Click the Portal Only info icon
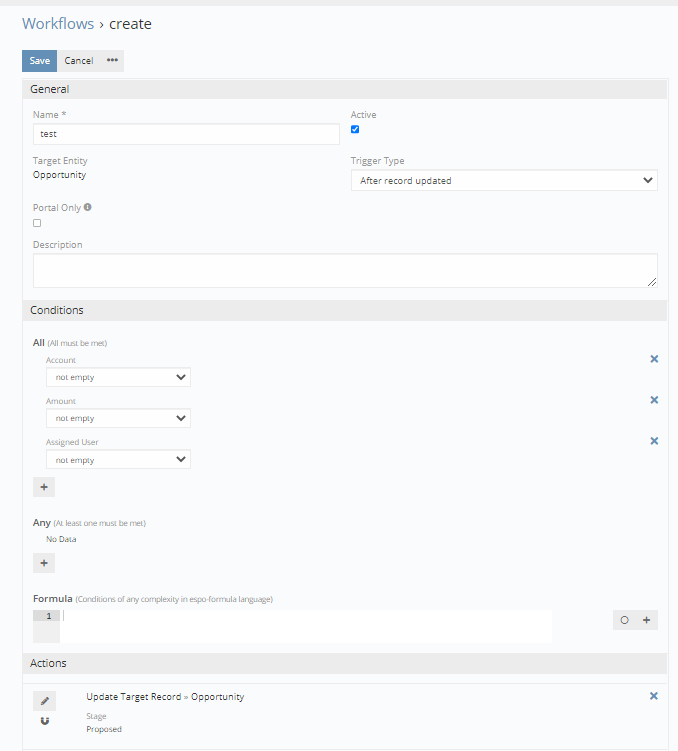The width and height of the screenshot is (678, 751). point(88,207)
